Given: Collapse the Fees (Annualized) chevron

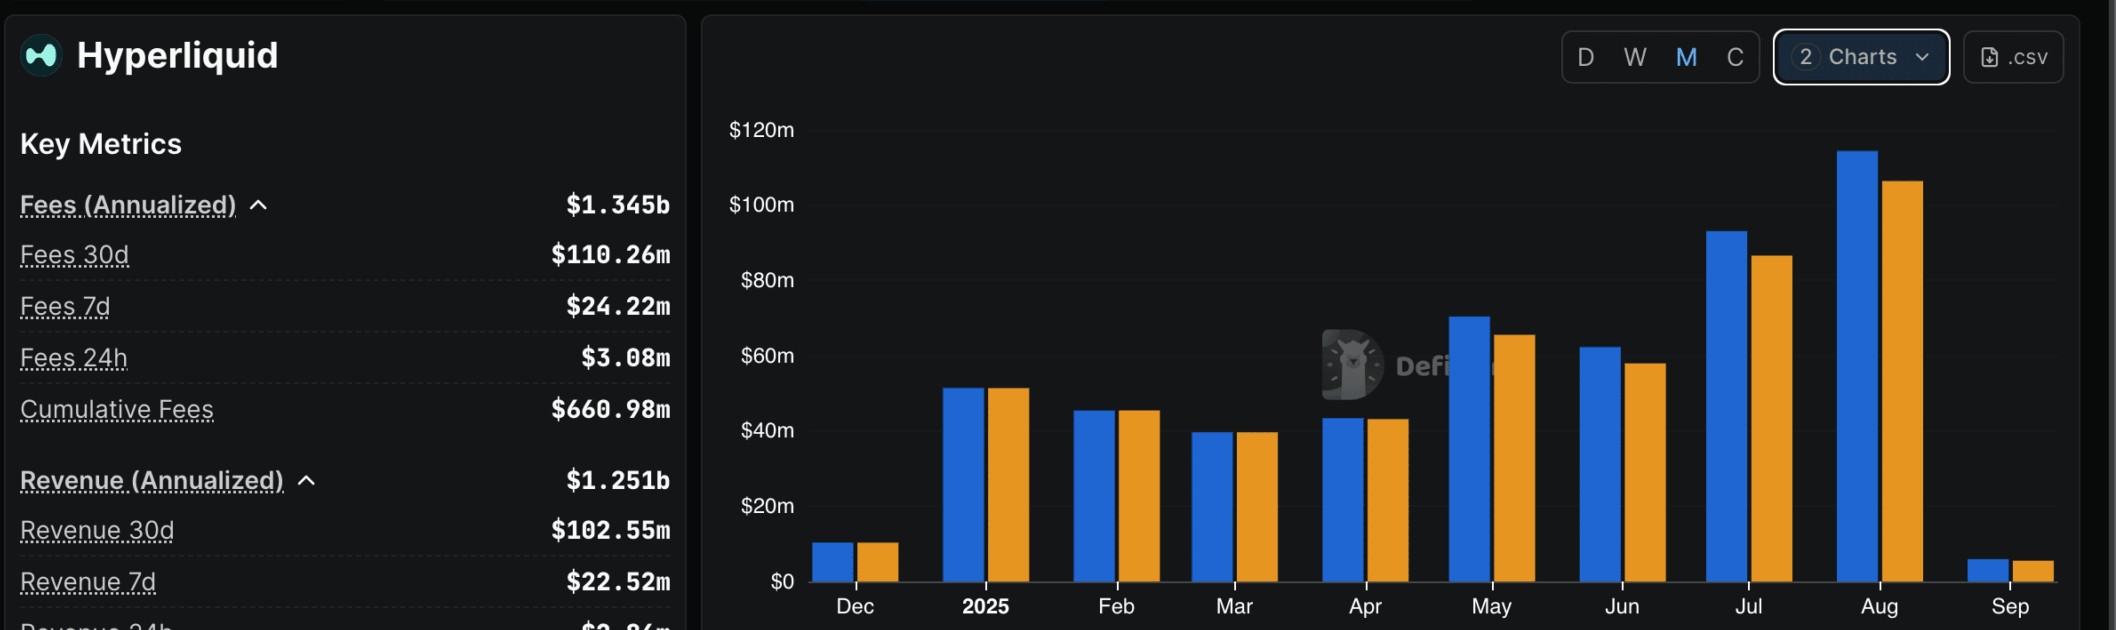Looking at the screenshot, I should tap(258, 205).
